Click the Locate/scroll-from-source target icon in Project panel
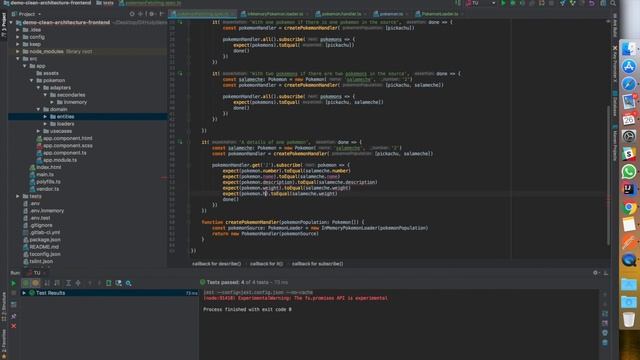 [x=132, y=14]
